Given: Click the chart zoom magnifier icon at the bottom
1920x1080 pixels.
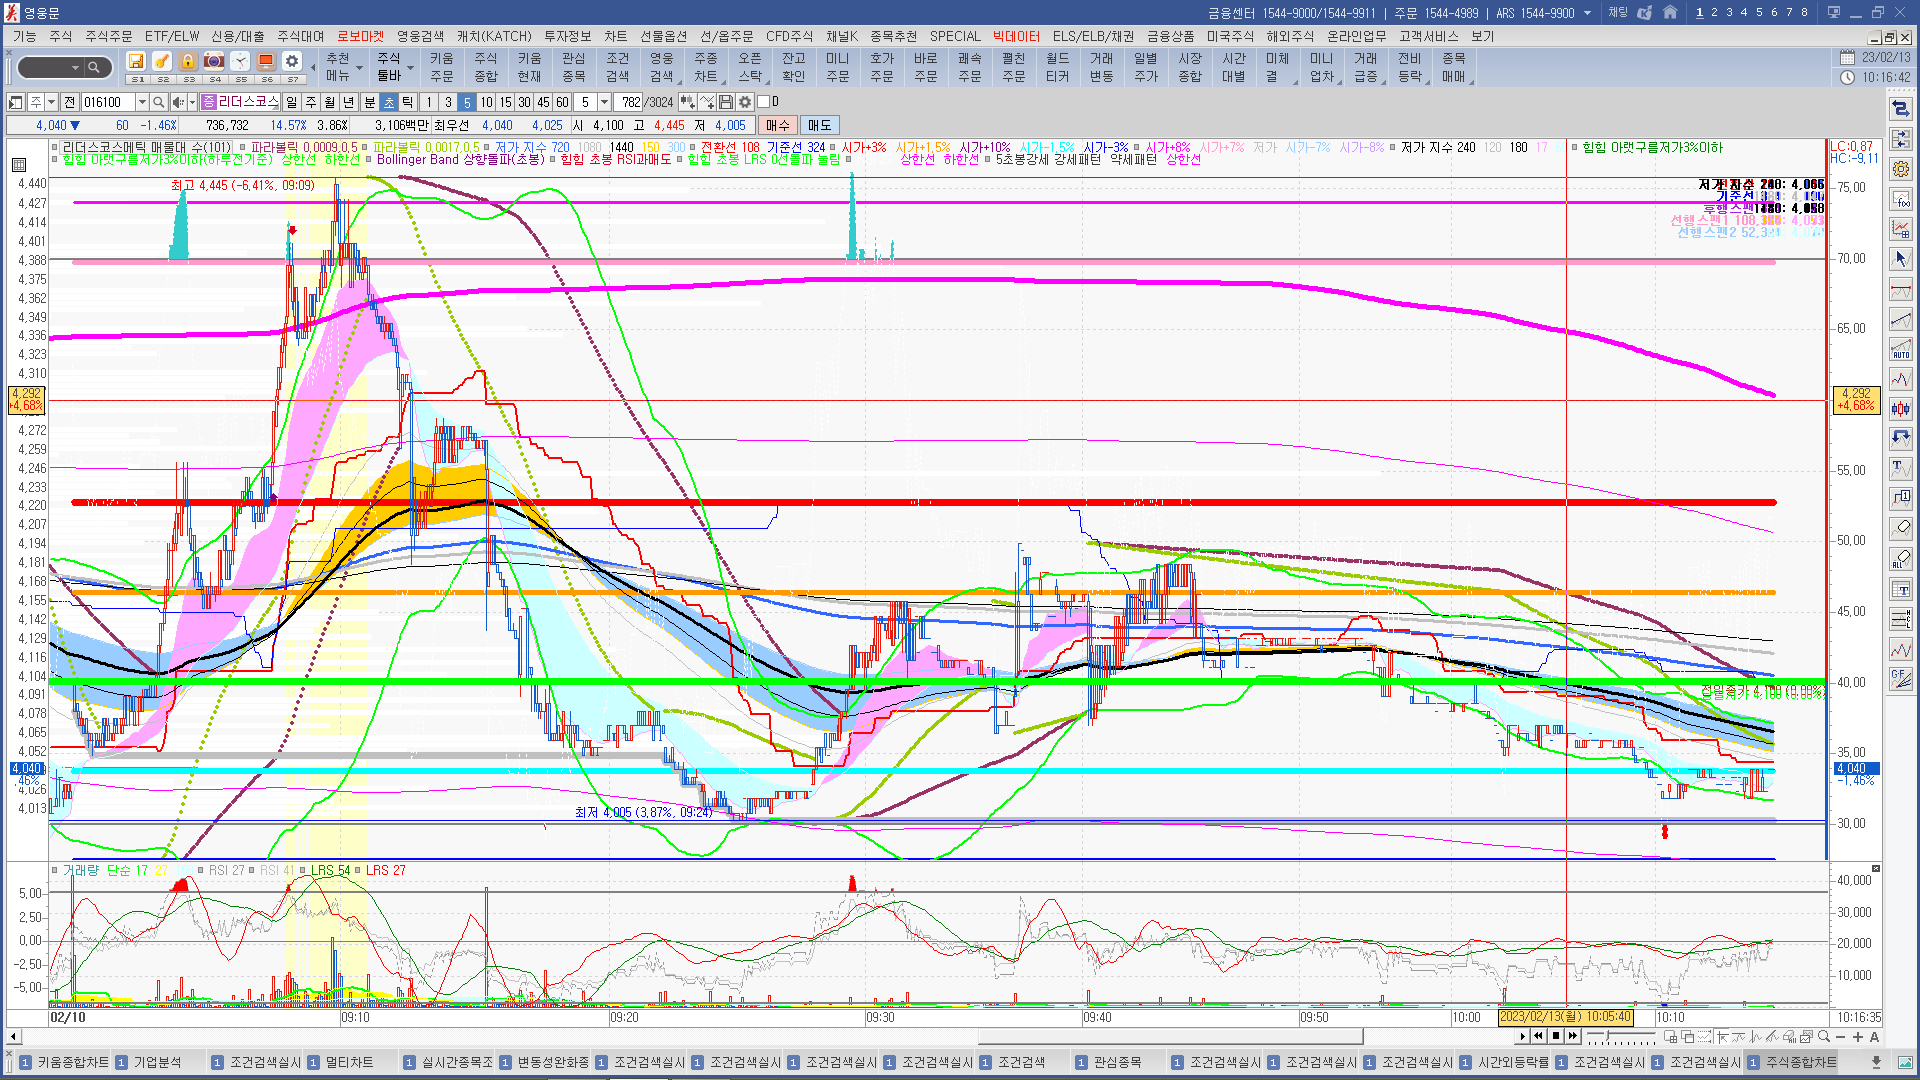Looking at the screenshot, I should [1824, 1037].
